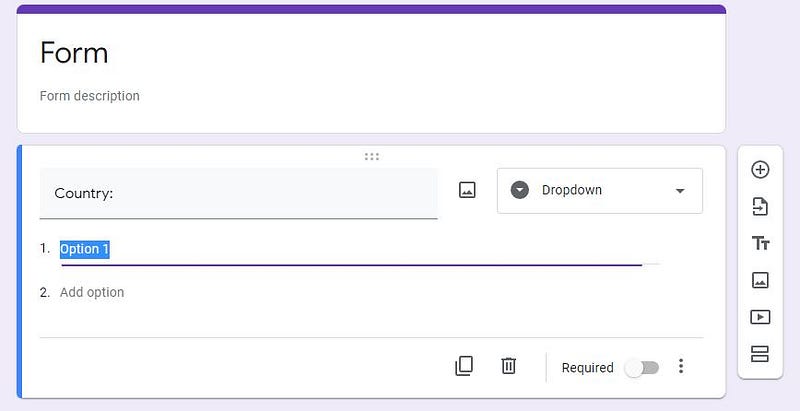800x411 pixels.
Task: Click the drag handle above question
Action: pos(372,156)
